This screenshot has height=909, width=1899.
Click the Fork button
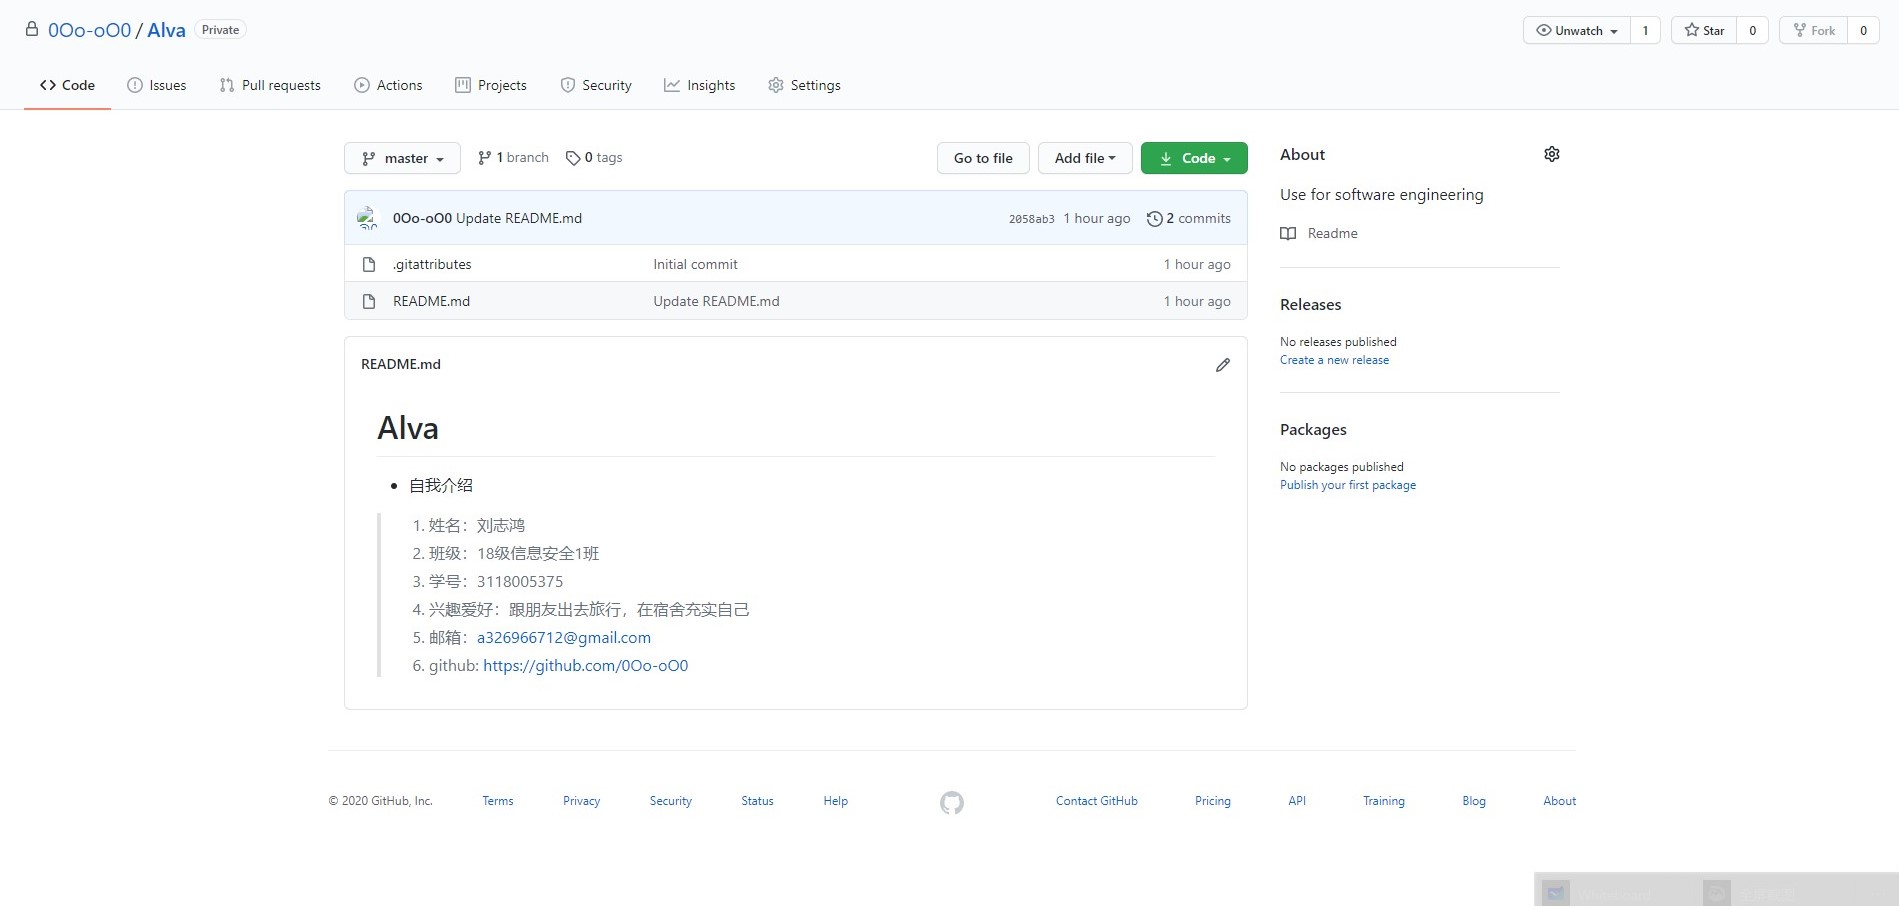(x=1814, y=30)
